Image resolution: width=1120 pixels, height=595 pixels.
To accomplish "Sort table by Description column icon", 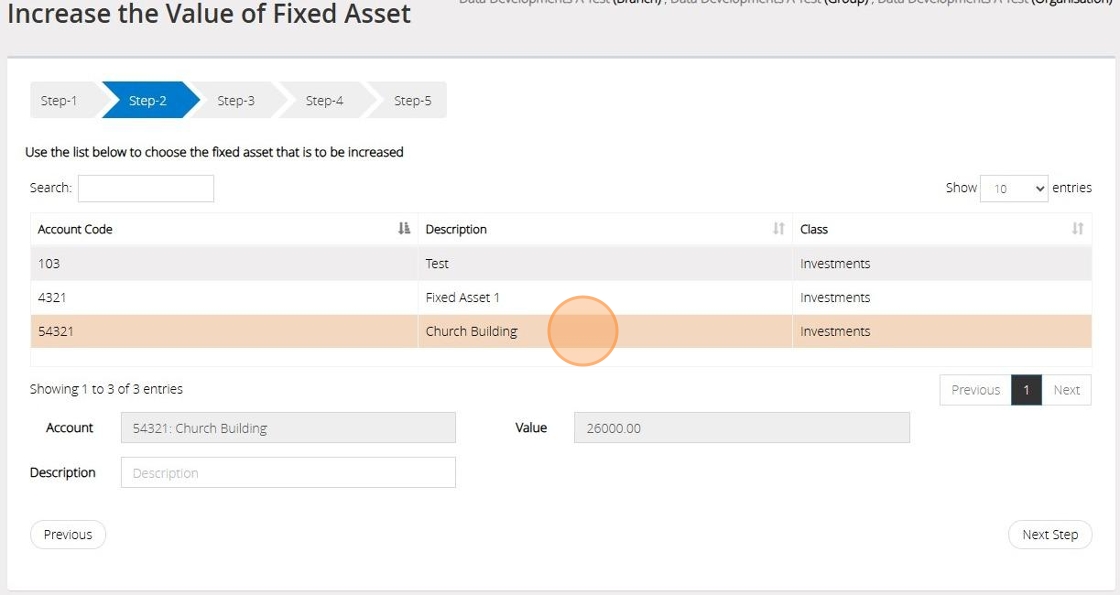I will click(x=778, y=229).
